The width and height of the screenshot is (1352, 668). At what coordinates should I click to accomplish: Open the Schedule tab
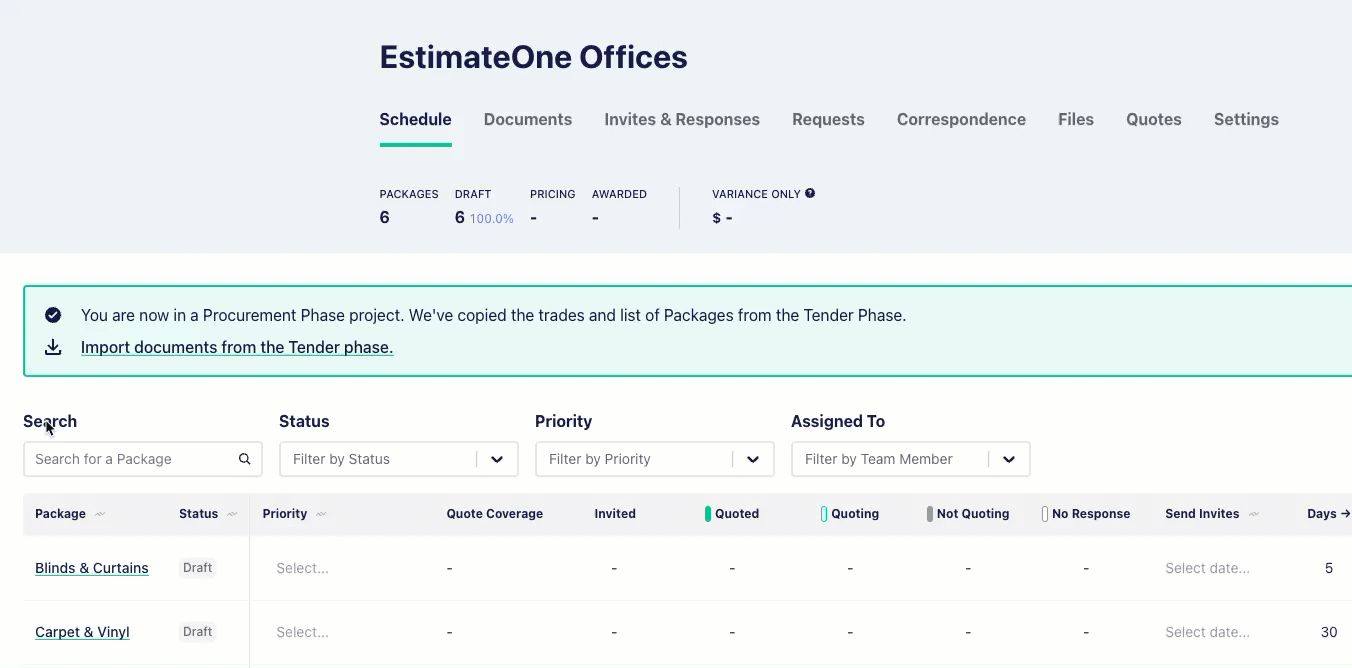pyautogui.click(x=415, y=119)
